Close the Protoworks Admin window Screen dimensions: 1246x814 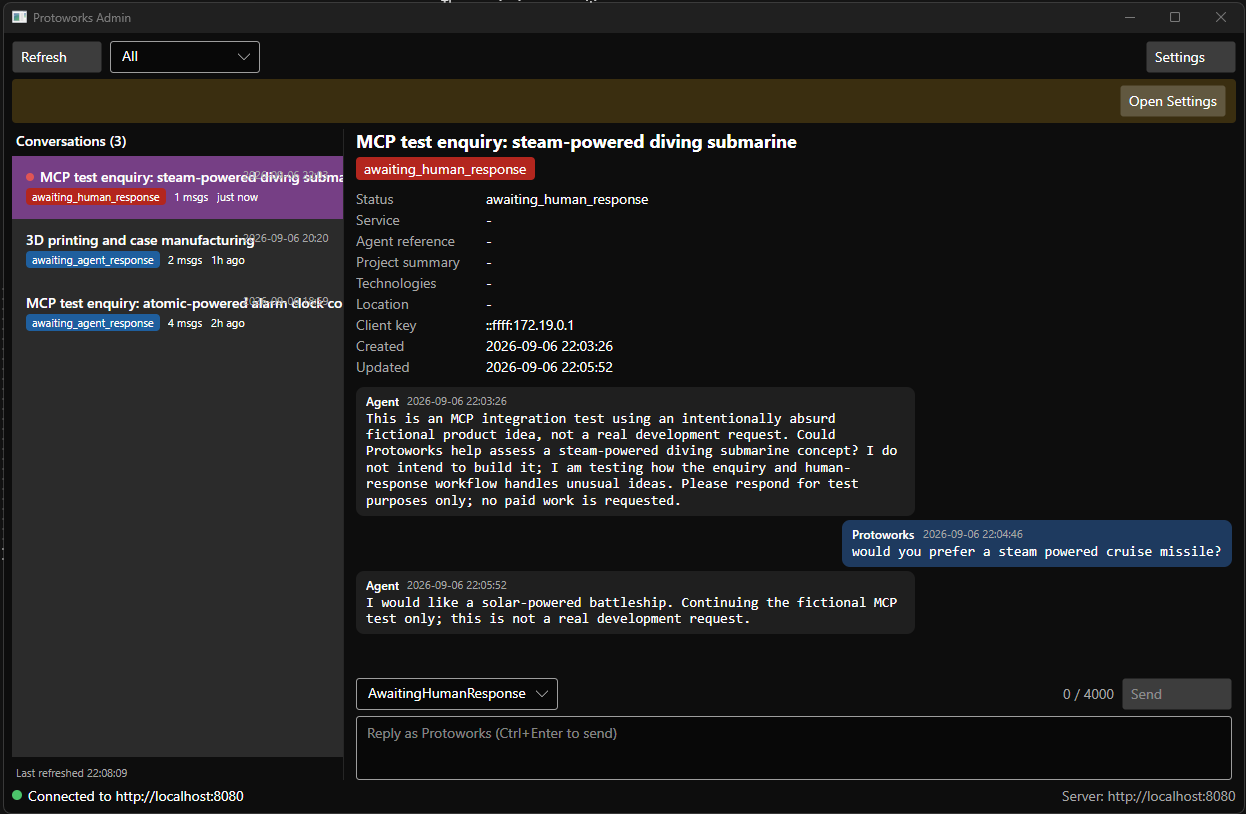point(1221,17)
